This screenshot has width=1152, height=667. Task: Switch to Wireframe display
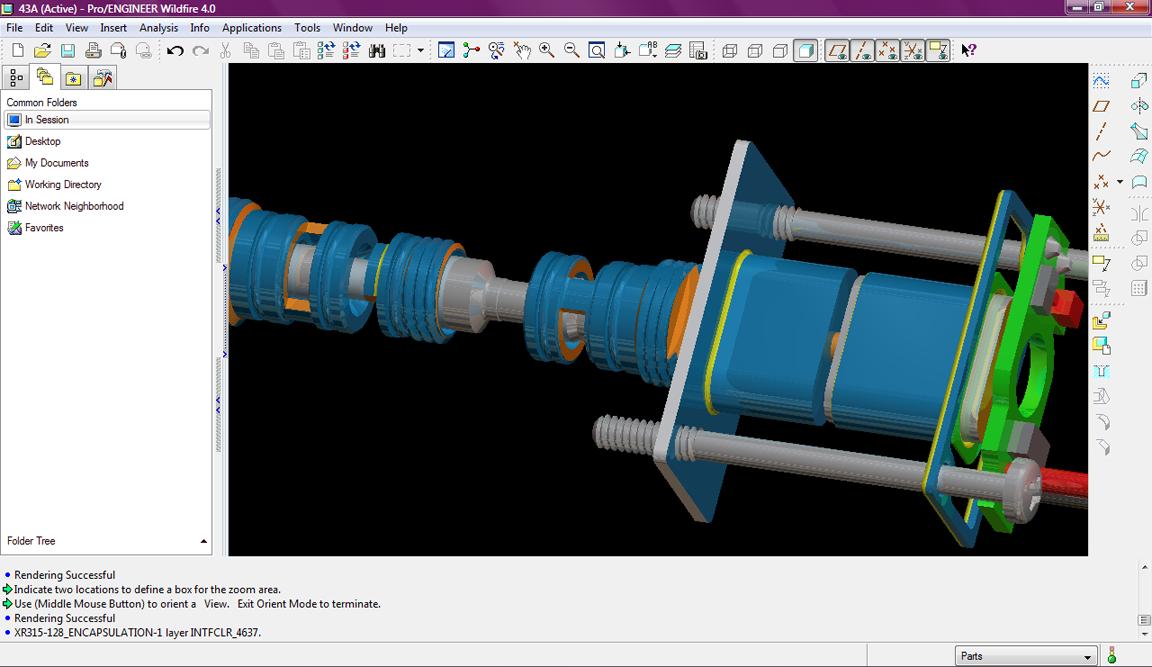click(x=730, y=51)
